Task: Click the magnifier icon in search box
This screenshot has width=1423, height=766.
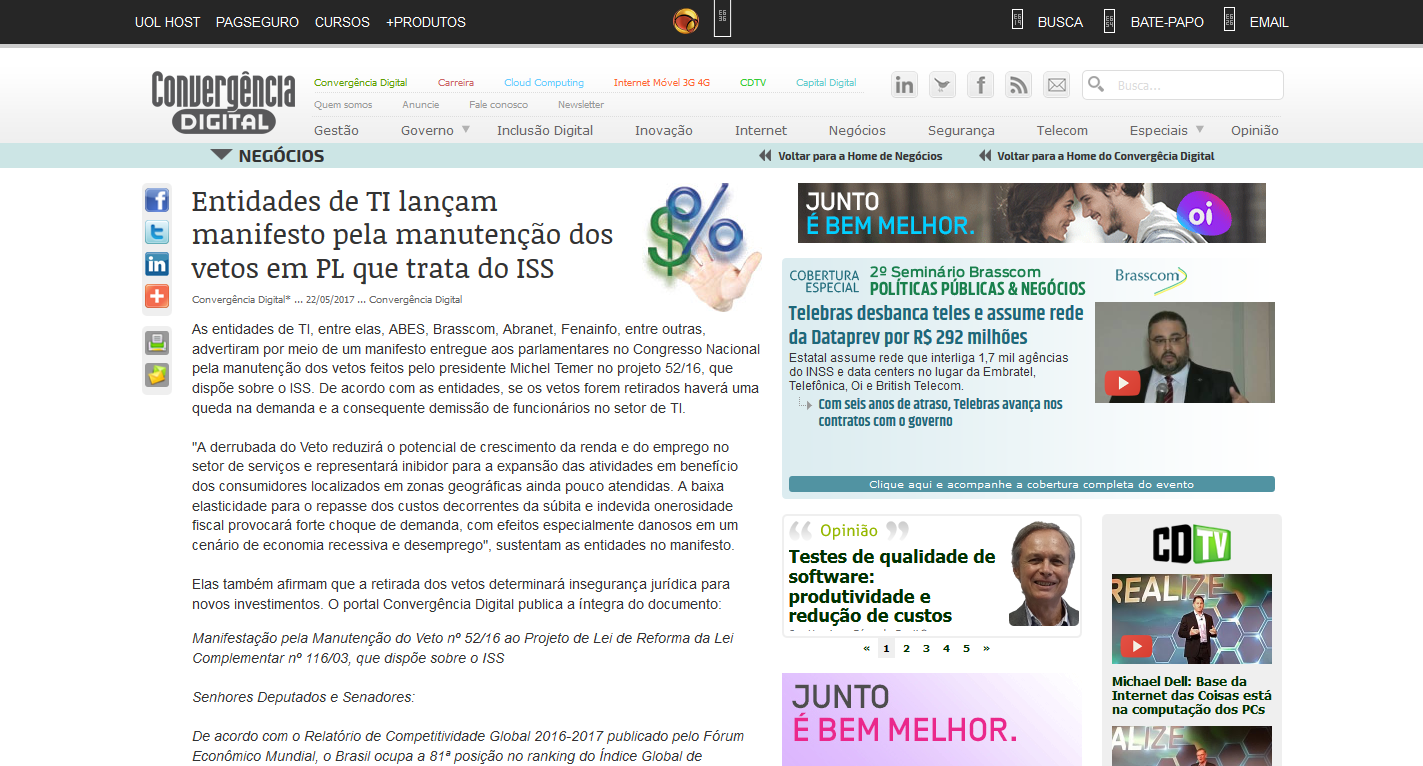Action: (x=1096, y=85)
